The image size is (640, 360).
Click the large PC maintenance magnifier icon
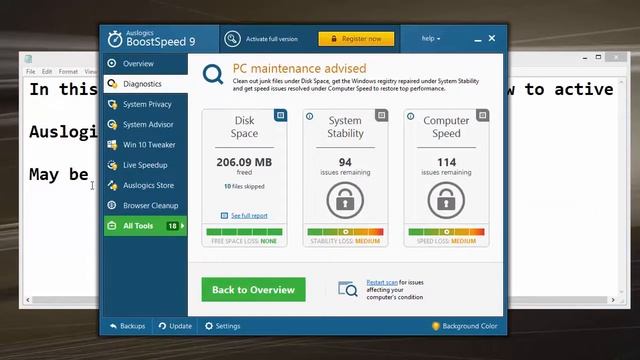(213, 75)
